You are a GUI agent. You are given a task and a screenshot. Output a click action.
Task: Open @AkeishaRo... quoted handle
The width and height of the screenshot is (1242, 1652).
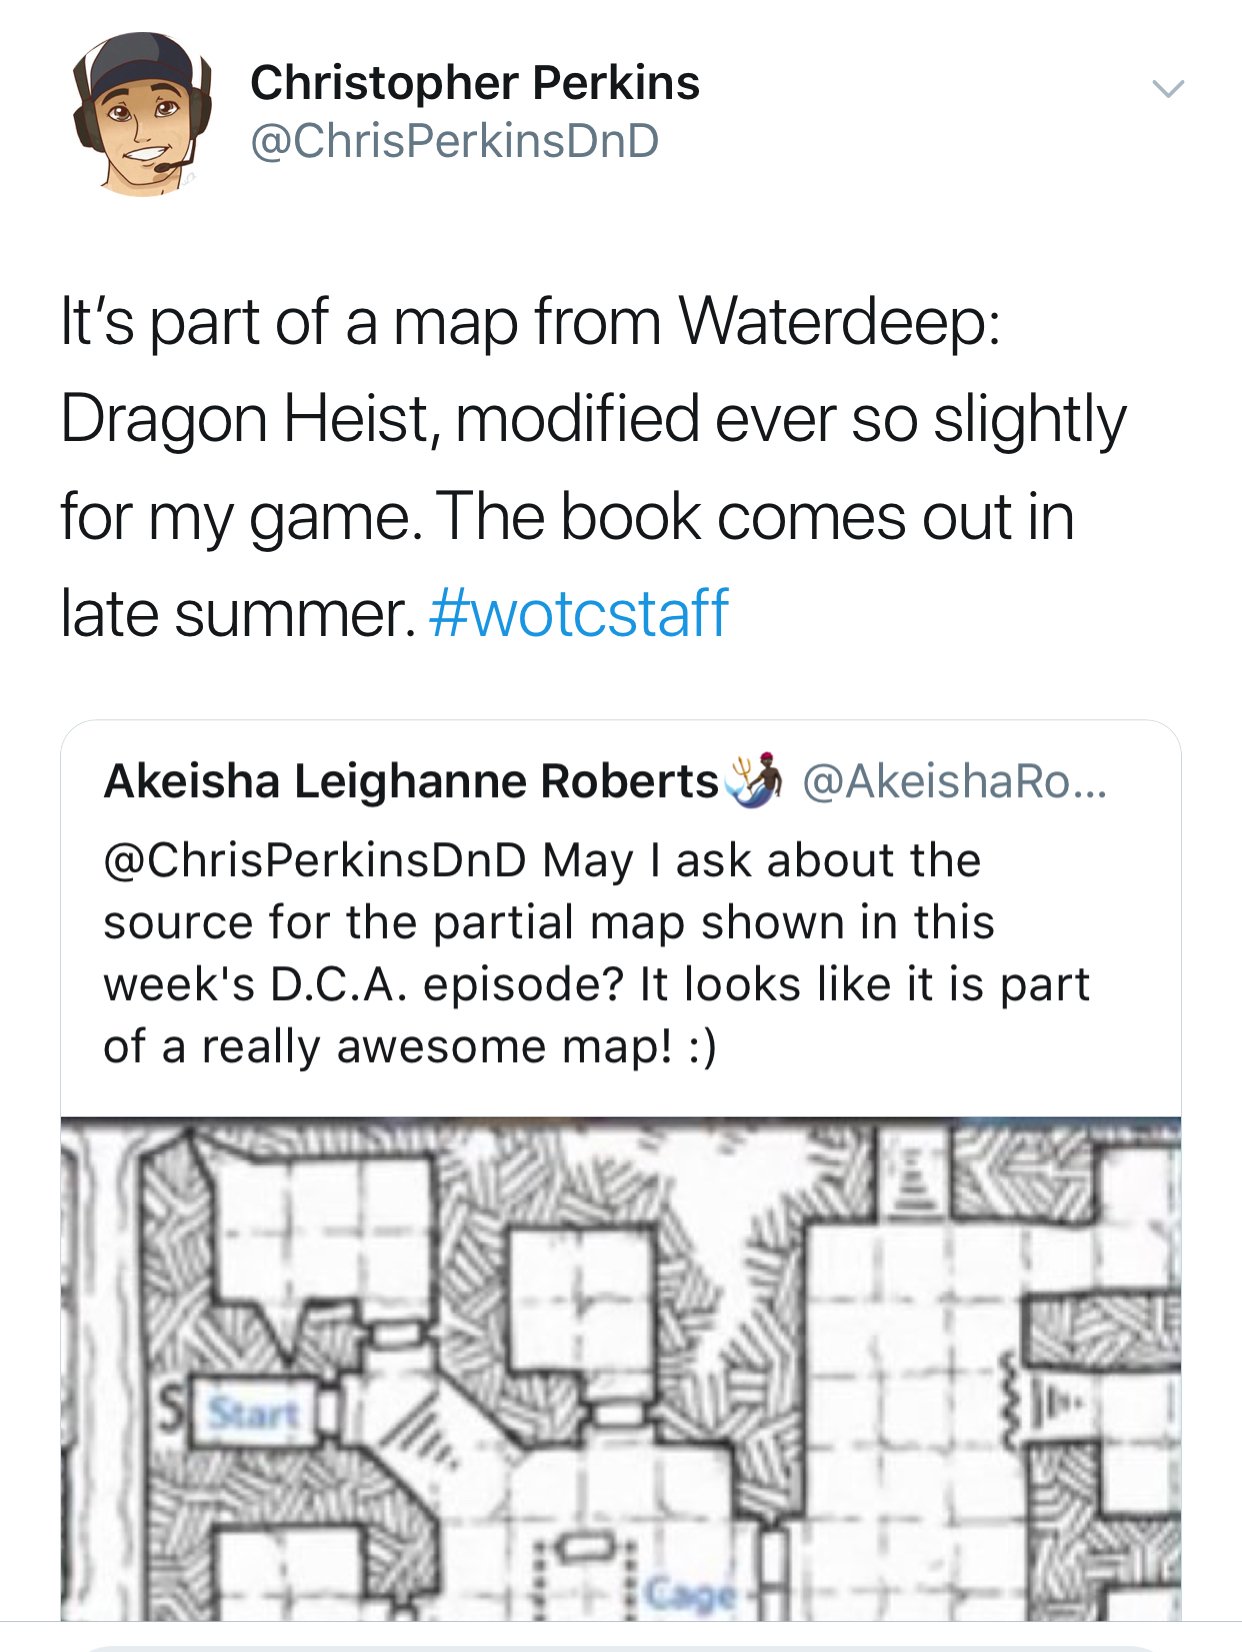coord(954,781)
